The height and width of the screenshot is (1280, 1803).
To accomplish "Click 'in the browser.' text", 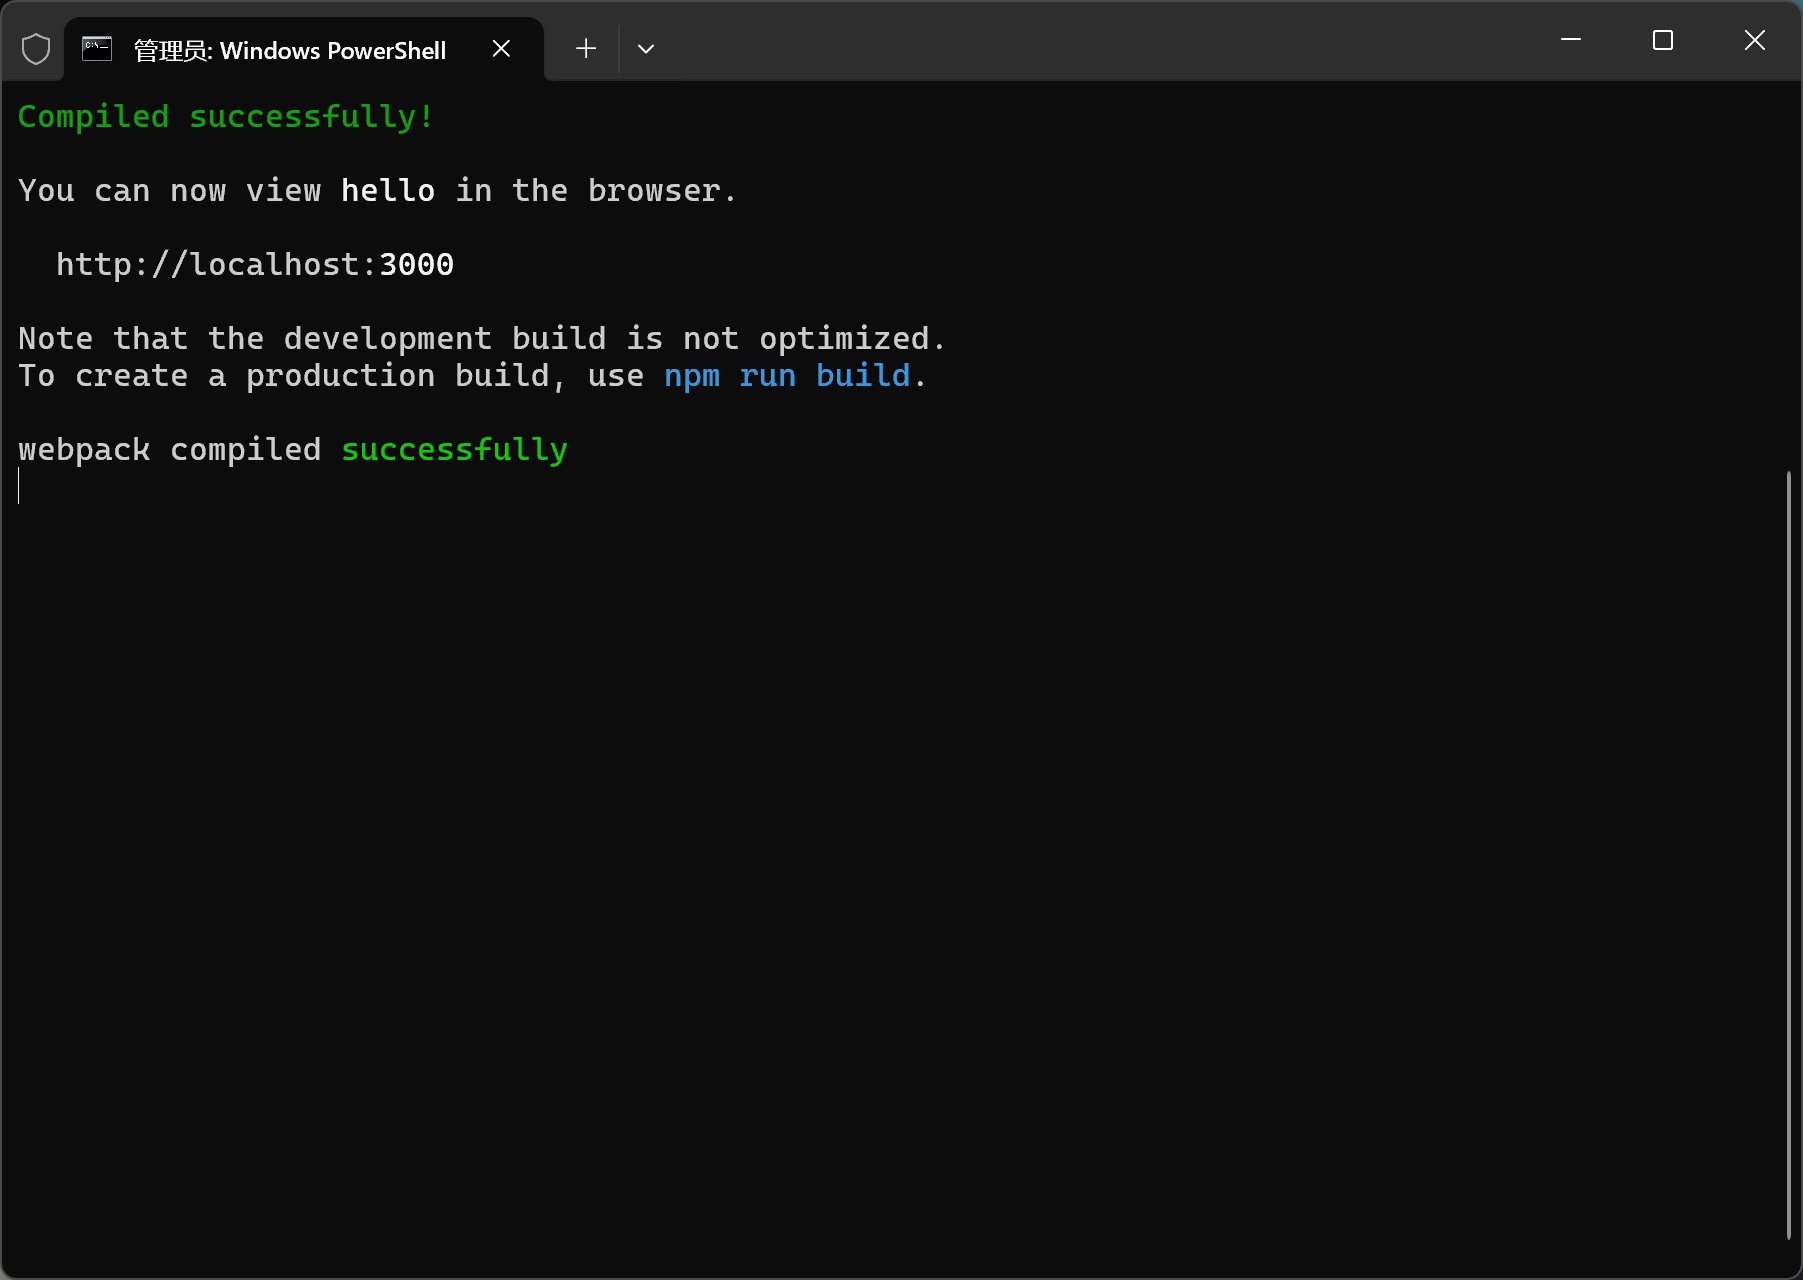I will point(596,190).
